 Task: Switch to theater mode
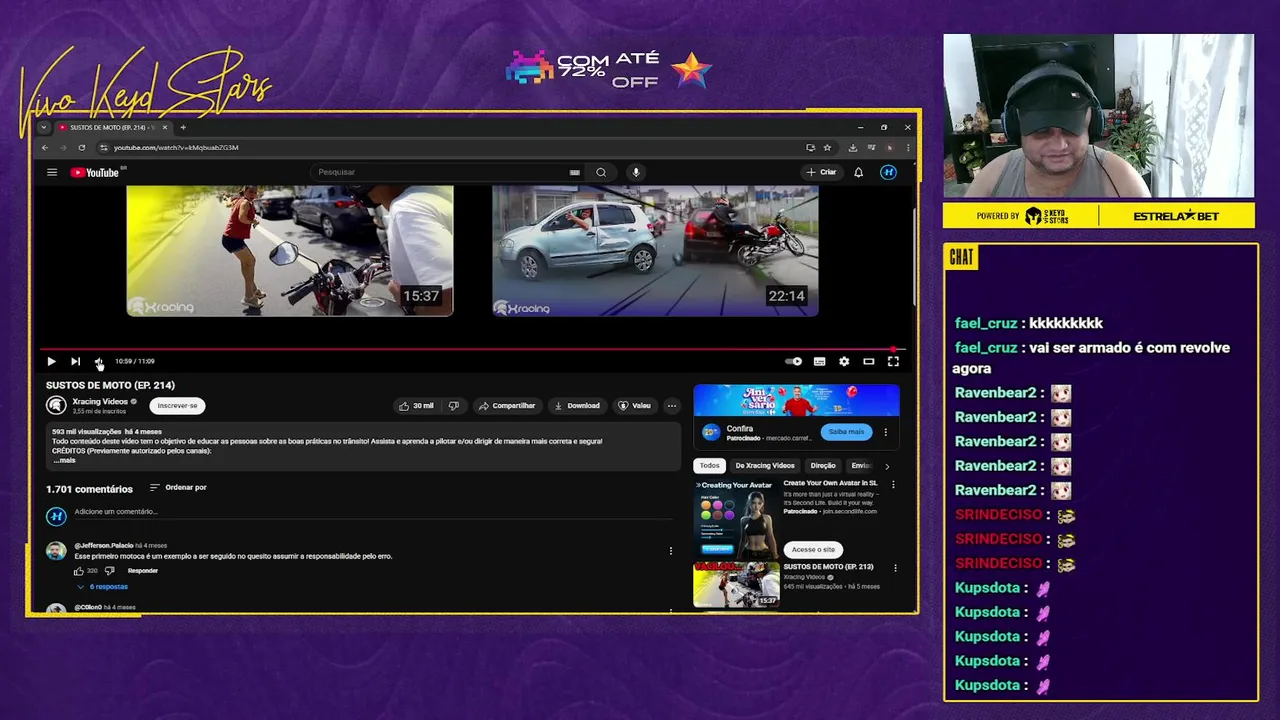(868, 361)
